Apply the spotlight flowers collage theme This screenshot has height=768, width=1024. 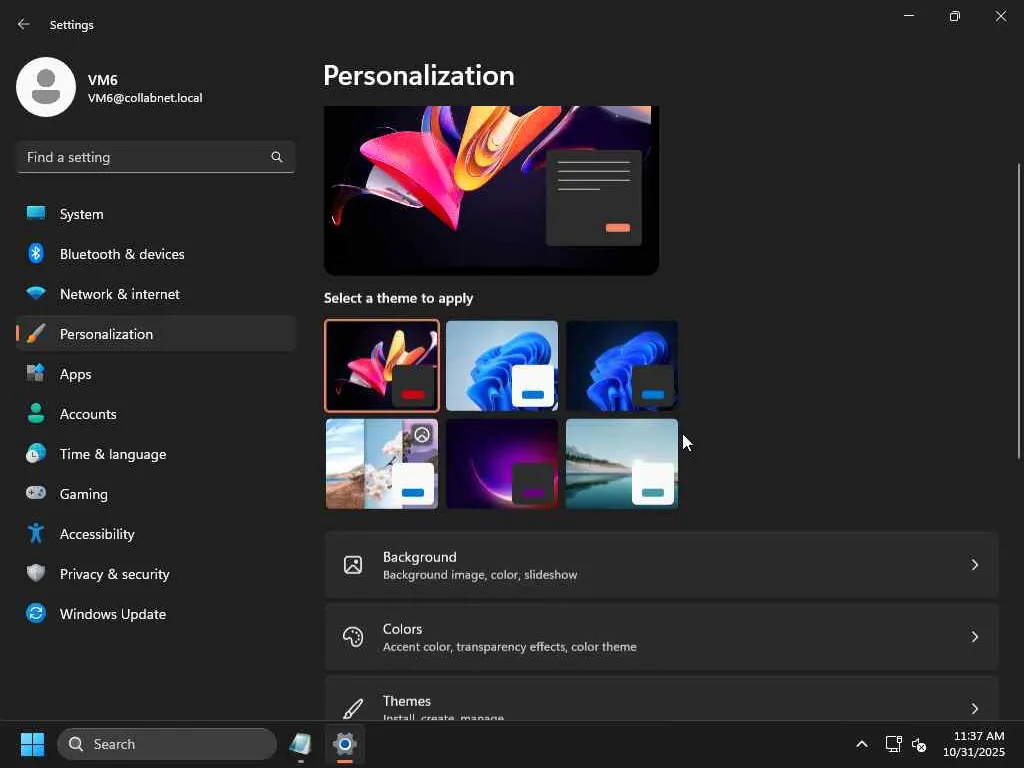(382, 464)
